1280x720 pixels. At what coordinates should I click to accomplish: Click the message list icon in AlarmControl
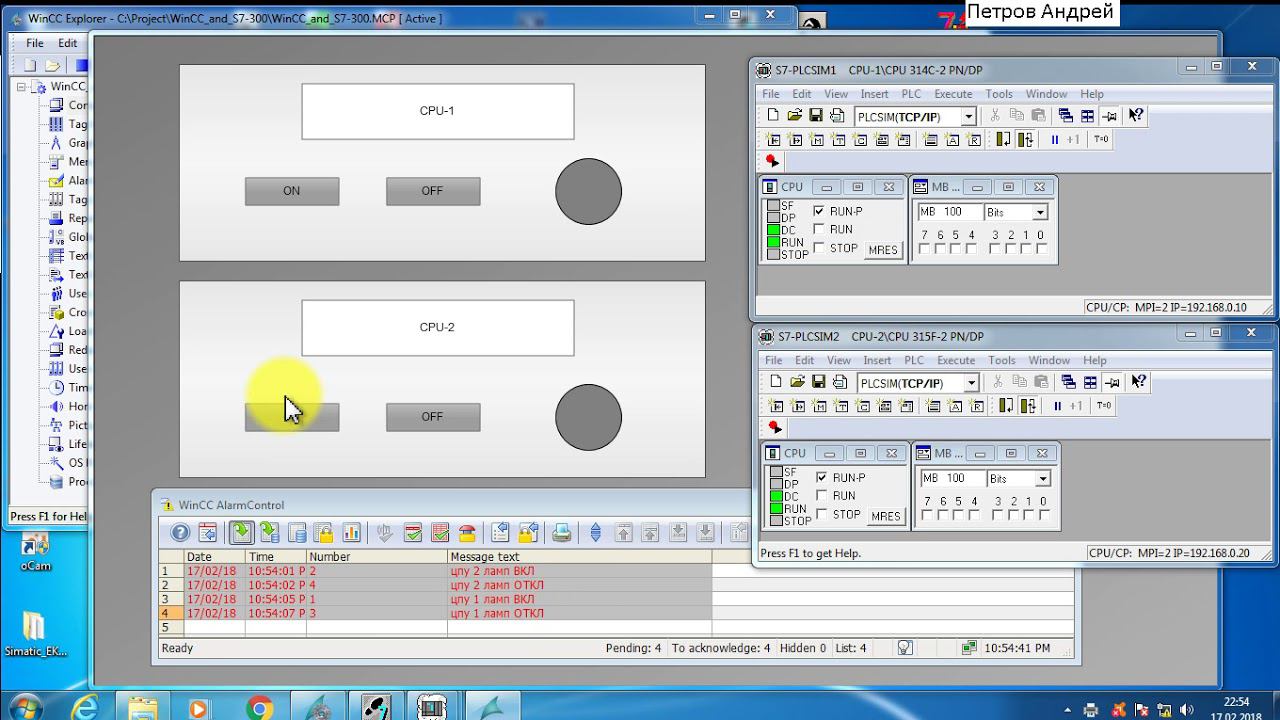tap(241, 533)
